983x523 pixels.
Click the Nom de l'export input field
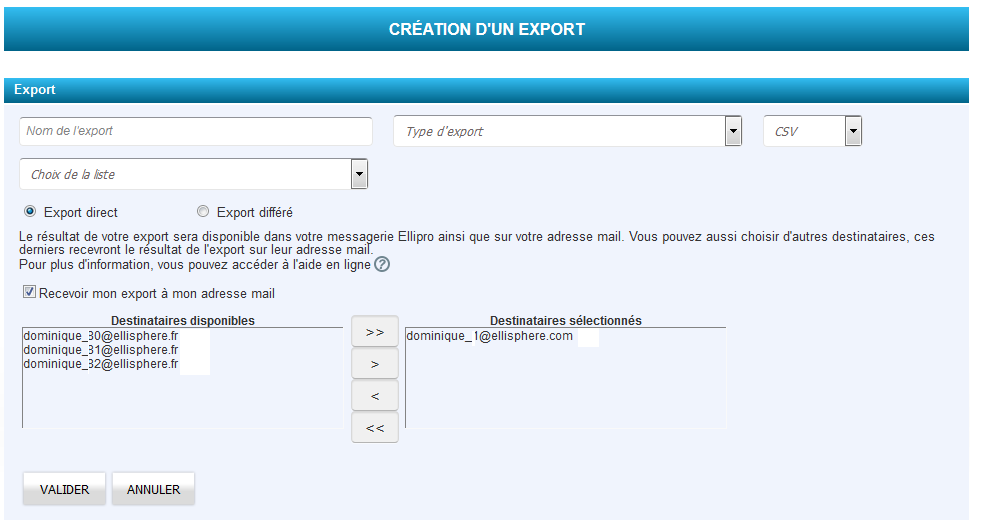click(x=195, y=131)
